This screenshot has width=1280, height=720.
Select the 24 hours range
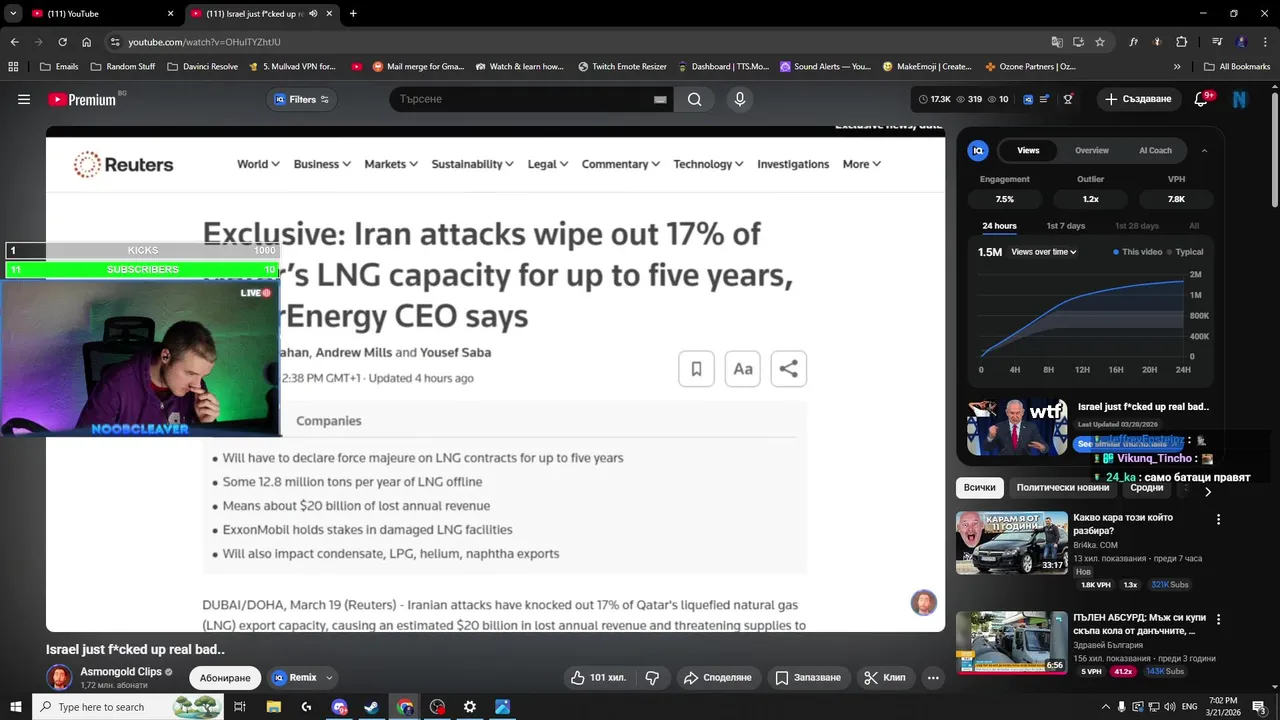999,226
